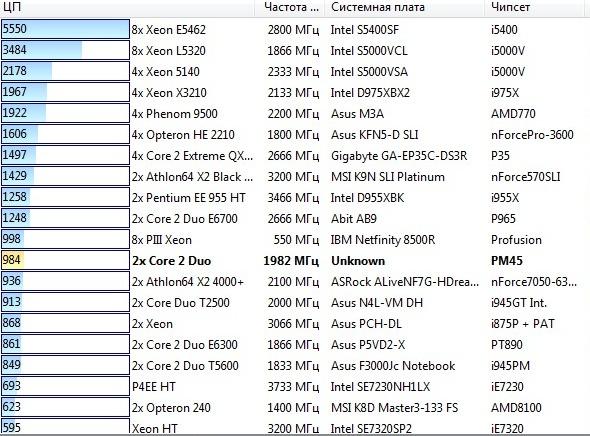590x436 pixels.
Task: Click the 4x Xeon X3210 entry
Action: [169, 93]
